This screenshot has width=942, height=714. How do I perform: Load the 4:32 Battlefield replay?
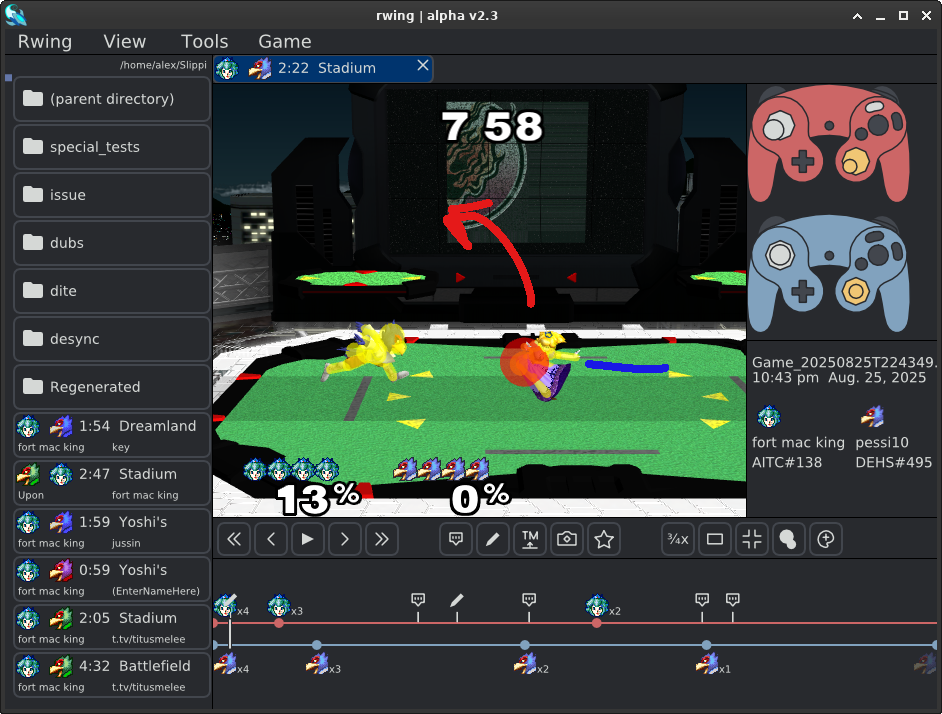(x=112, y=676)
